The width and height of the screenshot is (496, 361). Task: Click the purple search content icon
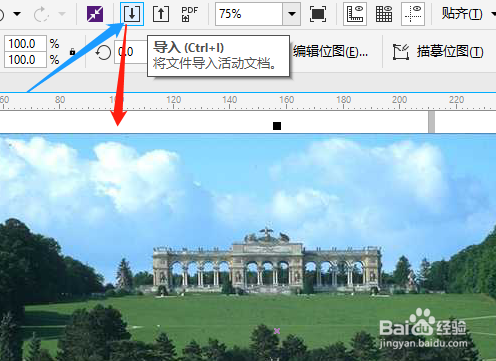point(95,14)
